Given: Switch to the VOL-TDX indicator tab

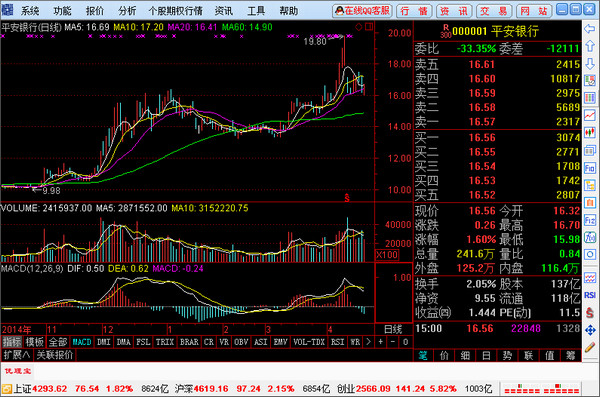Looking at the screenshot, I should coord(309,342).
